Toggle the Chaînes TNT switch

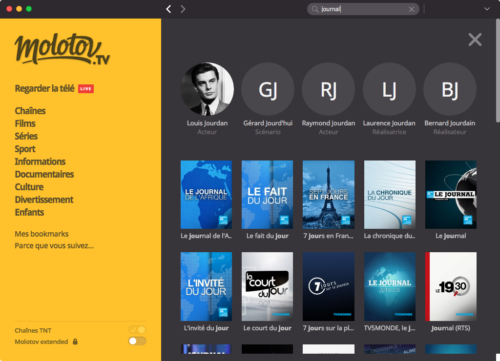pos(137,330)
